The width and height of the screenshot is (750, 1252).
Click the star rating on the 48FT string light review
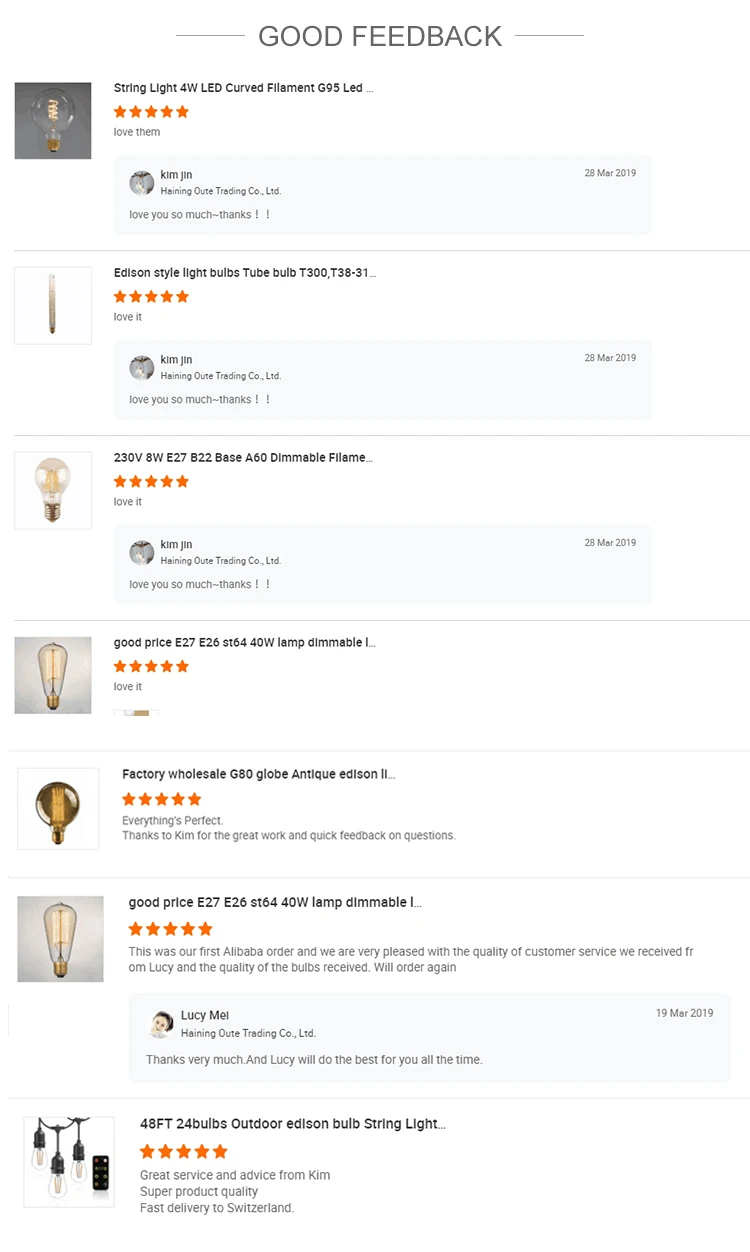[x=184, y=1152]
